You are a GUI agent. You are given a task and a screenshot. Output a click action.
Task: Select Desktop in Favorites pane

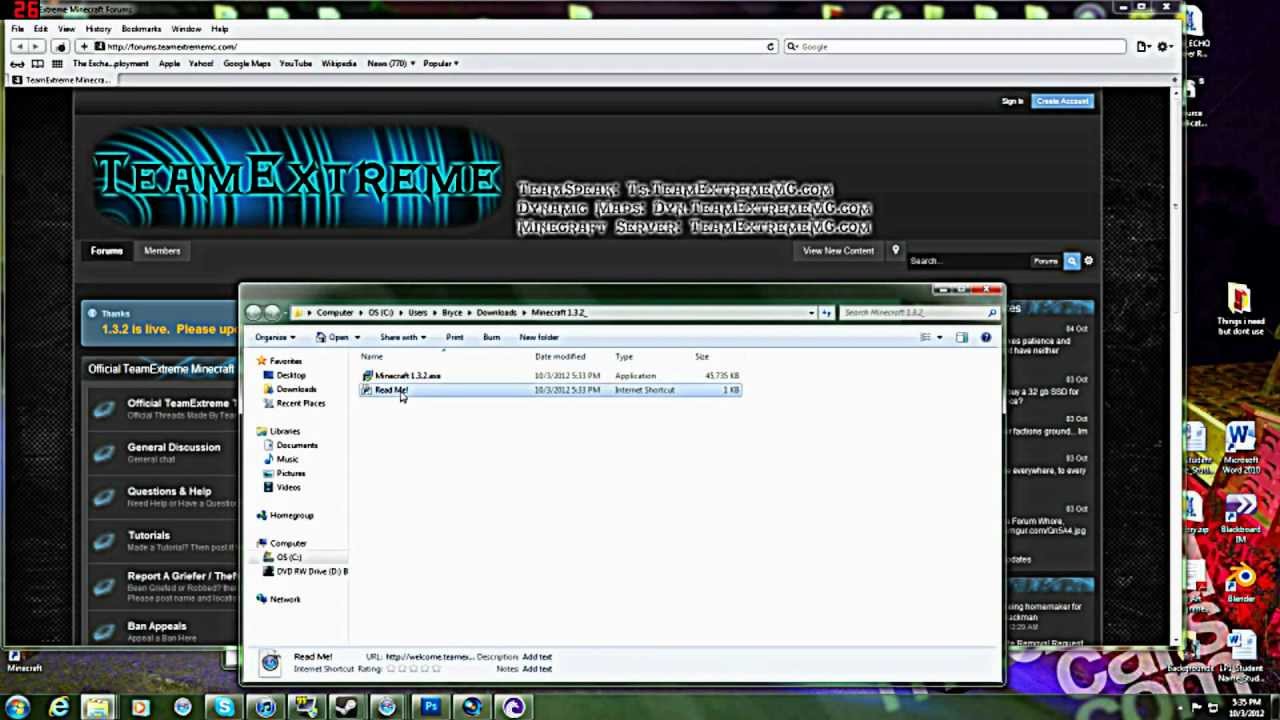pyautogui.click(x=291, y=375)
